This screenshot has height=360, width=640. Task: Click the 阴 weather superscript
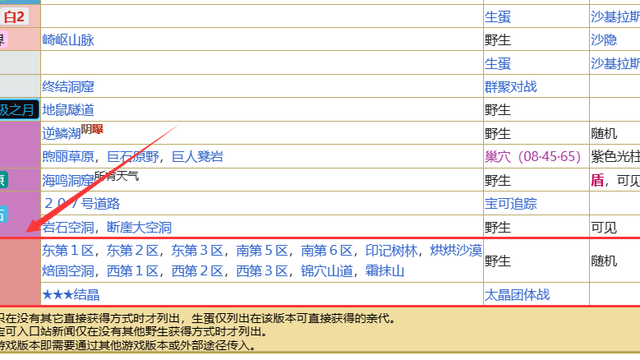pyautogui.click(x=87, y=129)
